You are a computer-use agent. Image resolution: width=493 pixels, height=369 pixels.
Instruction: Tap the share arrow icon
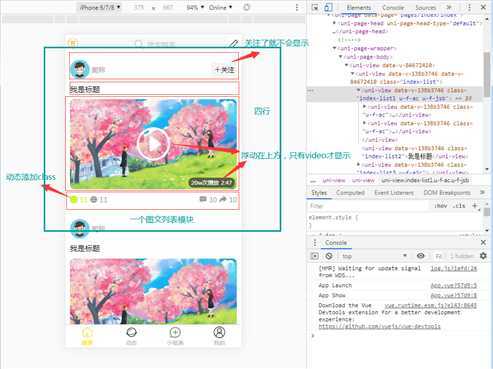point(223,199)
